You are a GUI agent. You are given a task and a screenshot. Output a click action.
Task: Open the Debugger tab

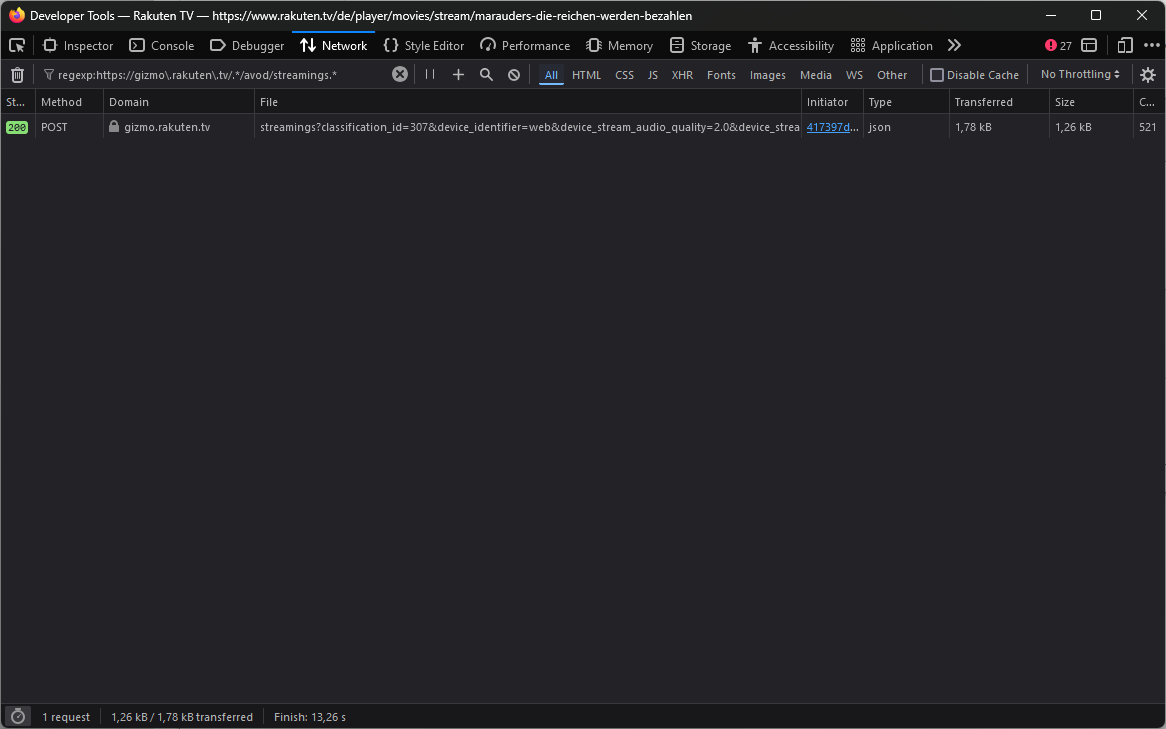(x=247, y=45)
